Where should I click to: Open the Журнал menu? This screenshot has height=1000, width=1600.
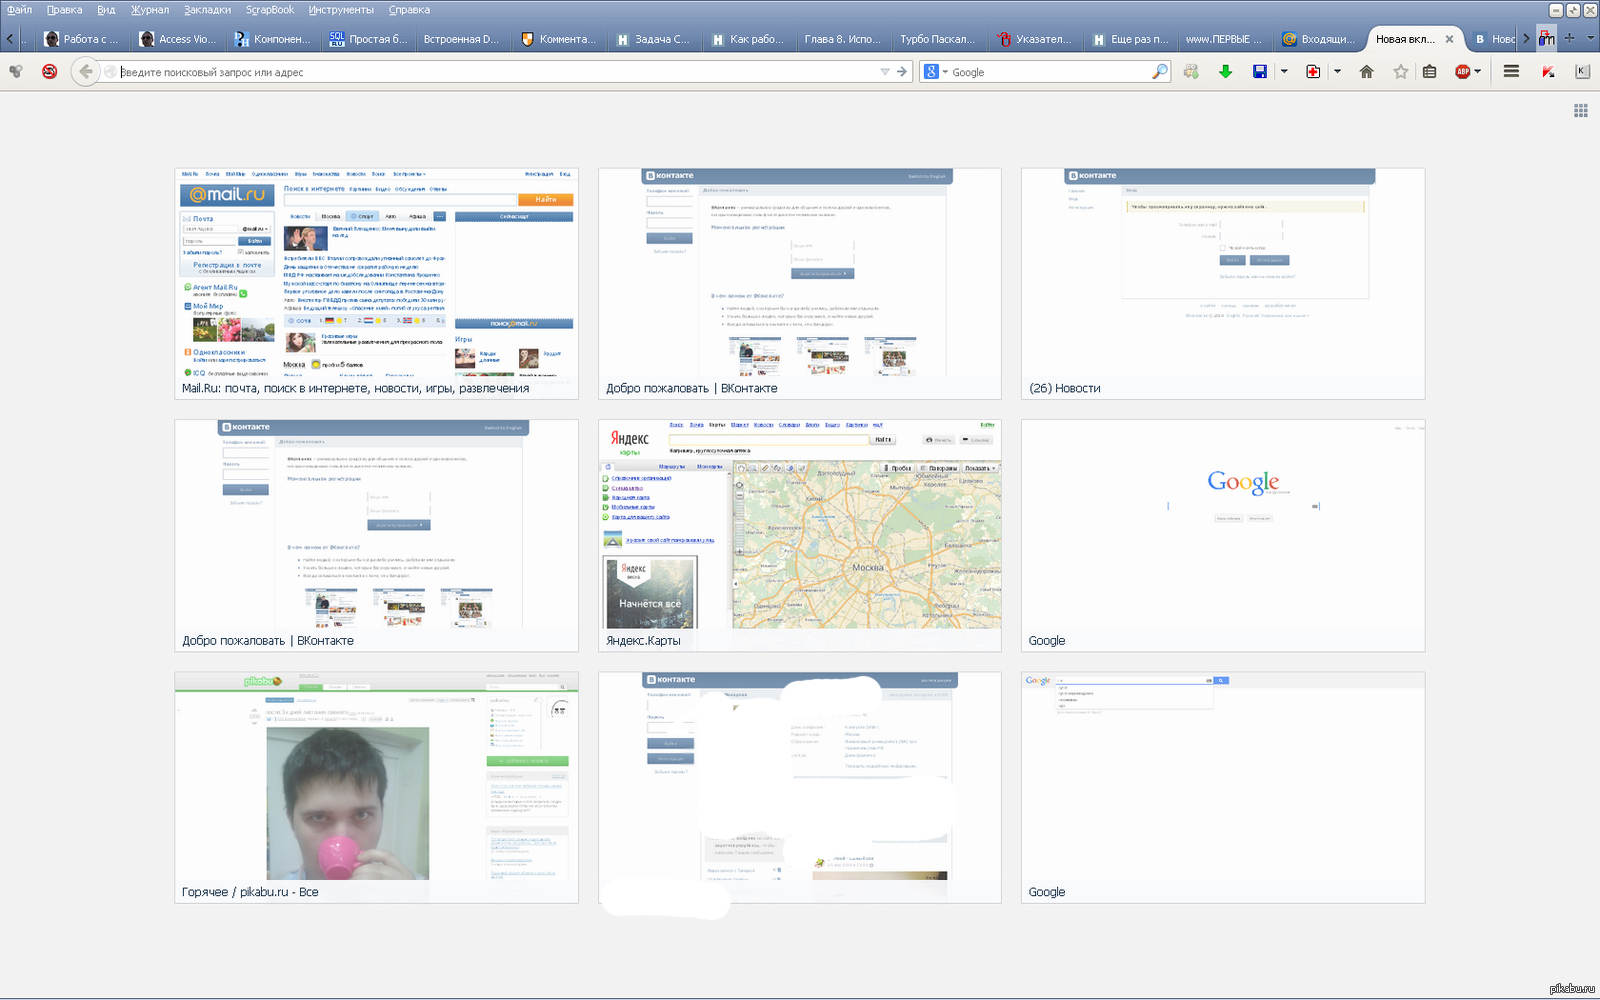(x=150, y=10)
